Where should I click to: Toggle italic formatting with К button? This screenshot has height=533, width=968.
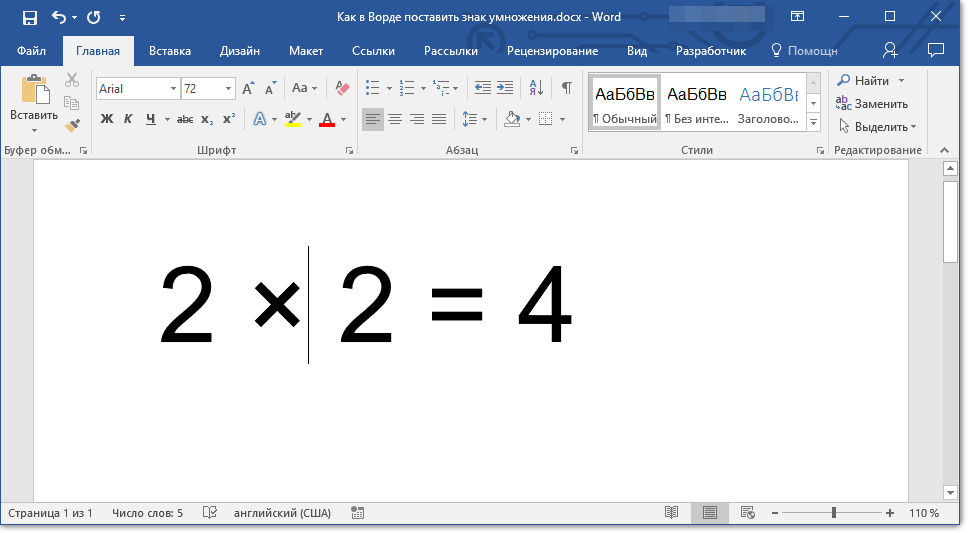pos(128,119)
